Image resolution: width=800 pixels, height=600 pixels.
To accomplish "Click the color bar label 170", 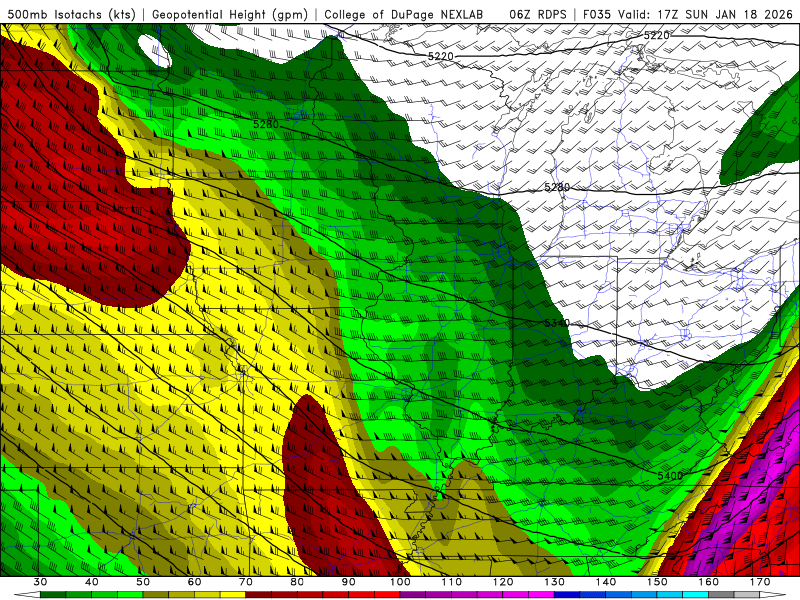I will [760, 582].
